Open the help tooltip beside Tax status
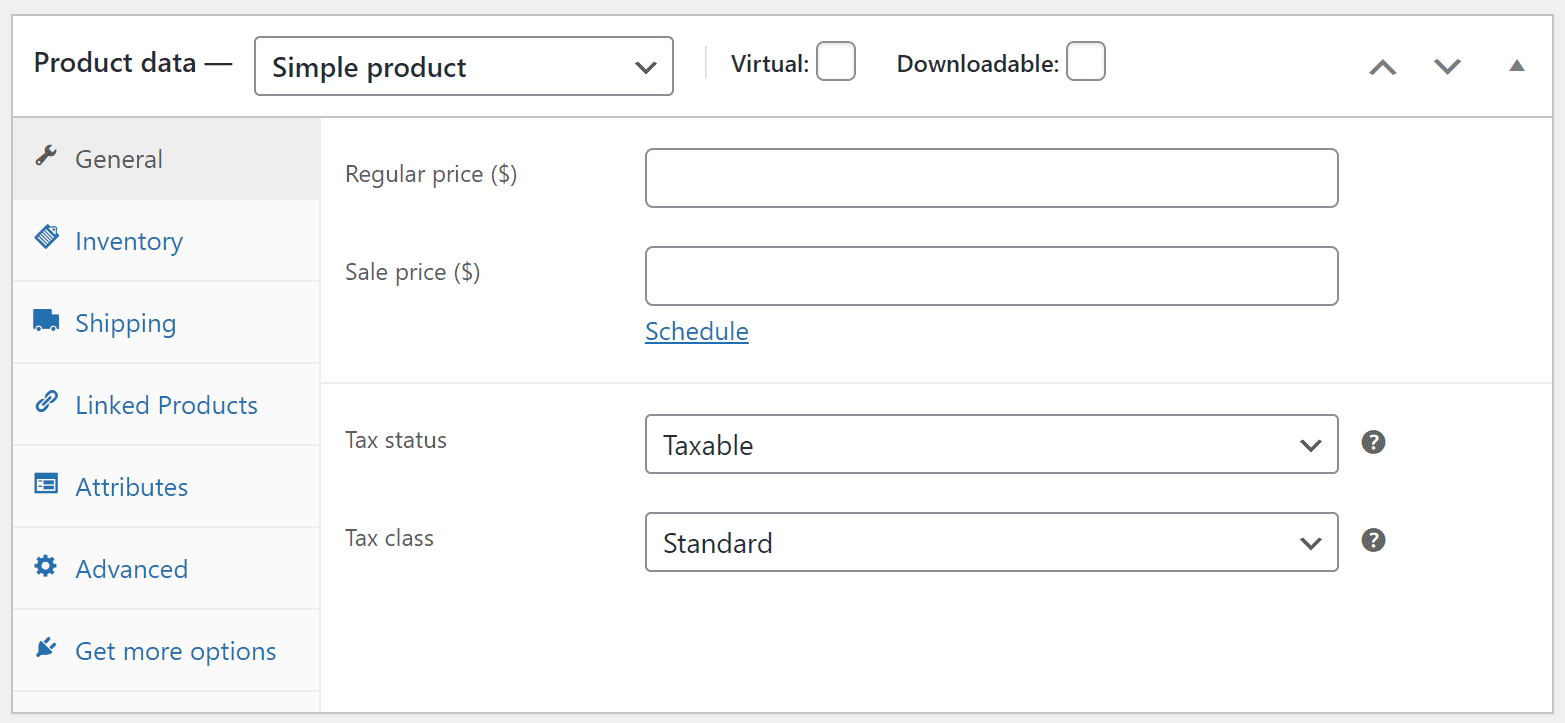Image resolution: width=1565 pixels, height=723 pixels. pos(1373,441)
